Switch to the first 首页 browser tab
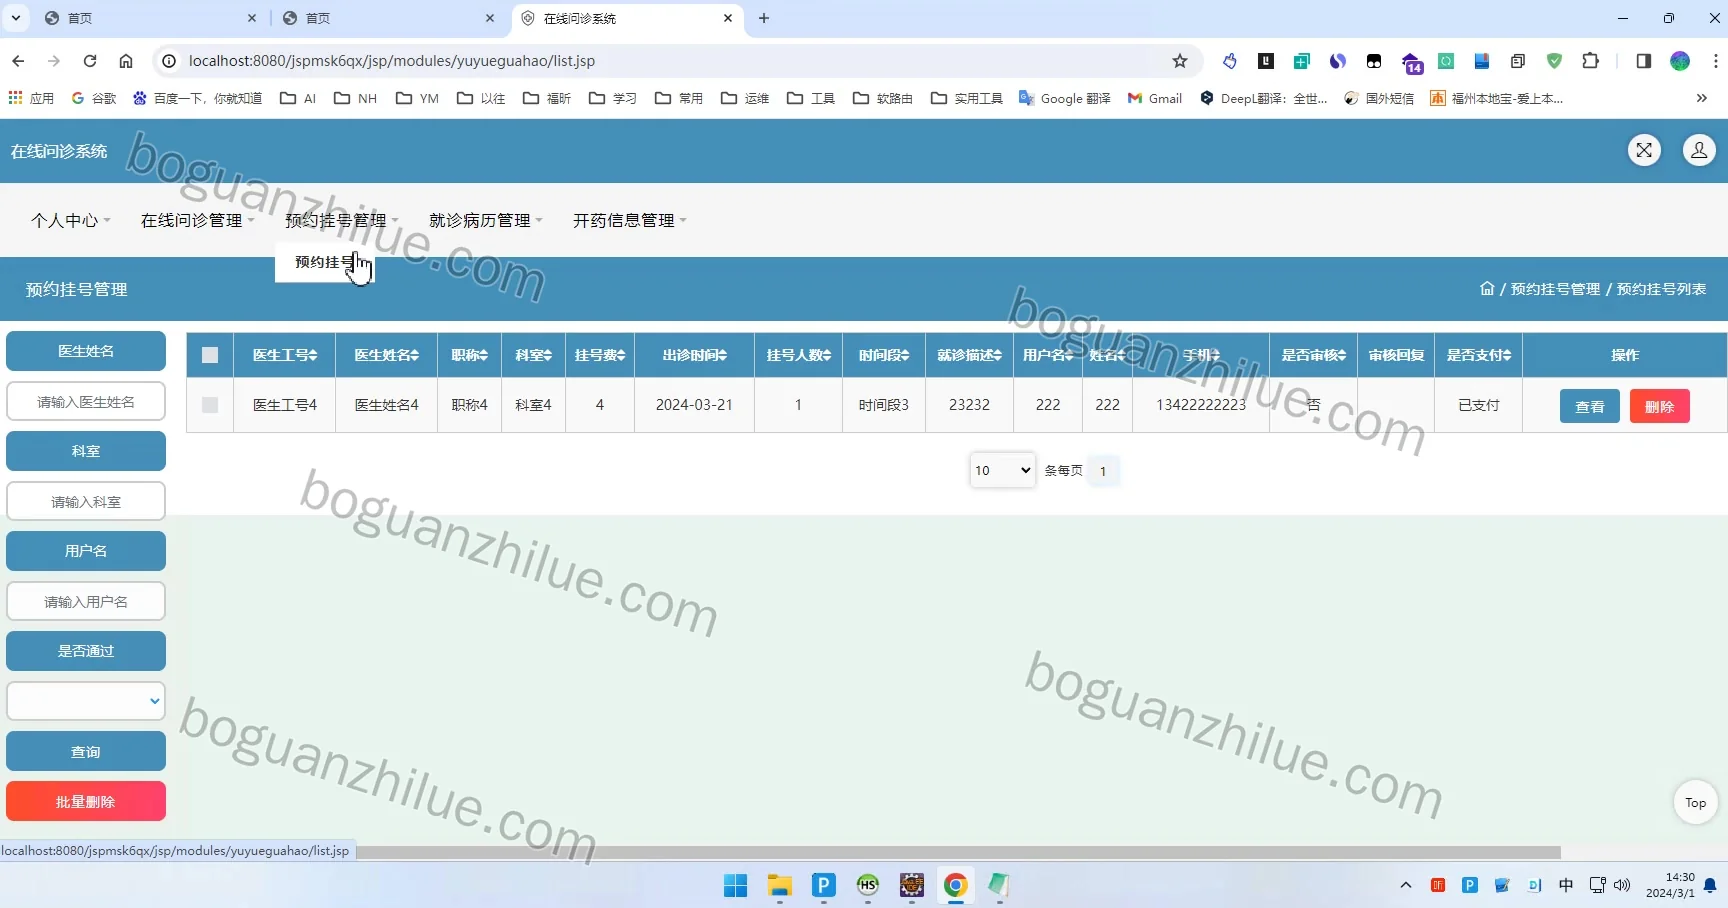The image size is (1728, 908). 150,18
